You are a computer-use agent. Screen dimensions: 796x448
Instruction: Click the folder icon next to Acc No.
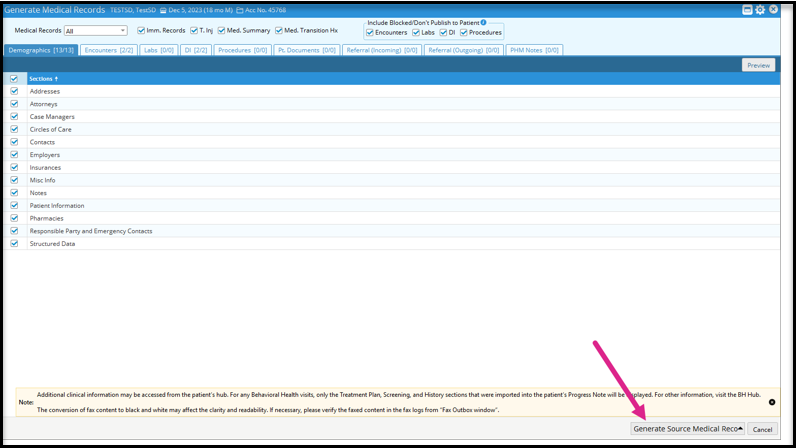click(240, 10)
